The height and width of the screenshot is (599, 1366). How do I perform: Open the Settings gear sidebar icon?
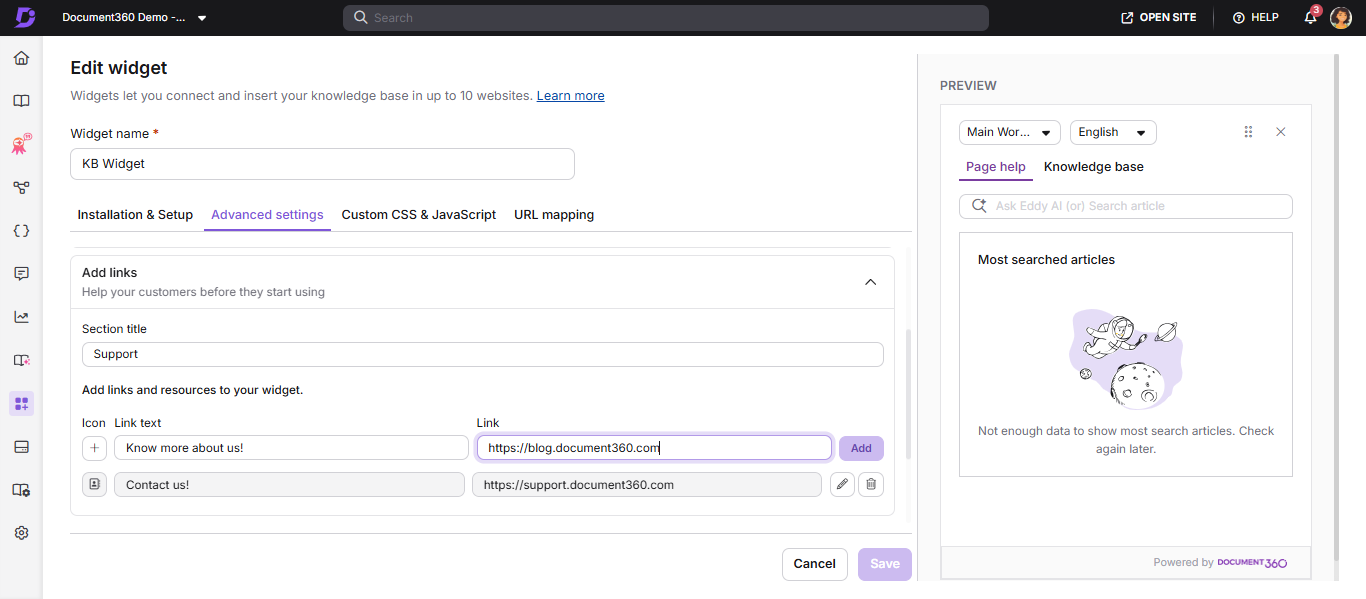(x=21, y=533)
